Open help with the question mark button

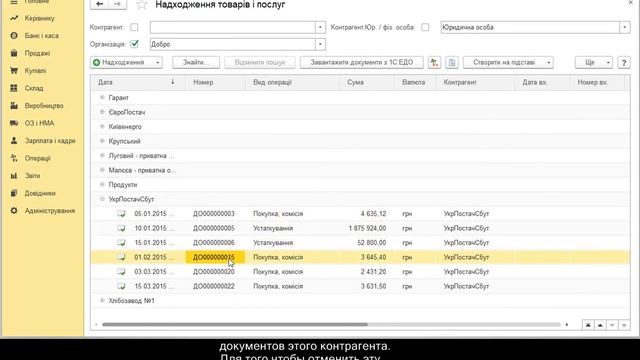coord(624,62)
